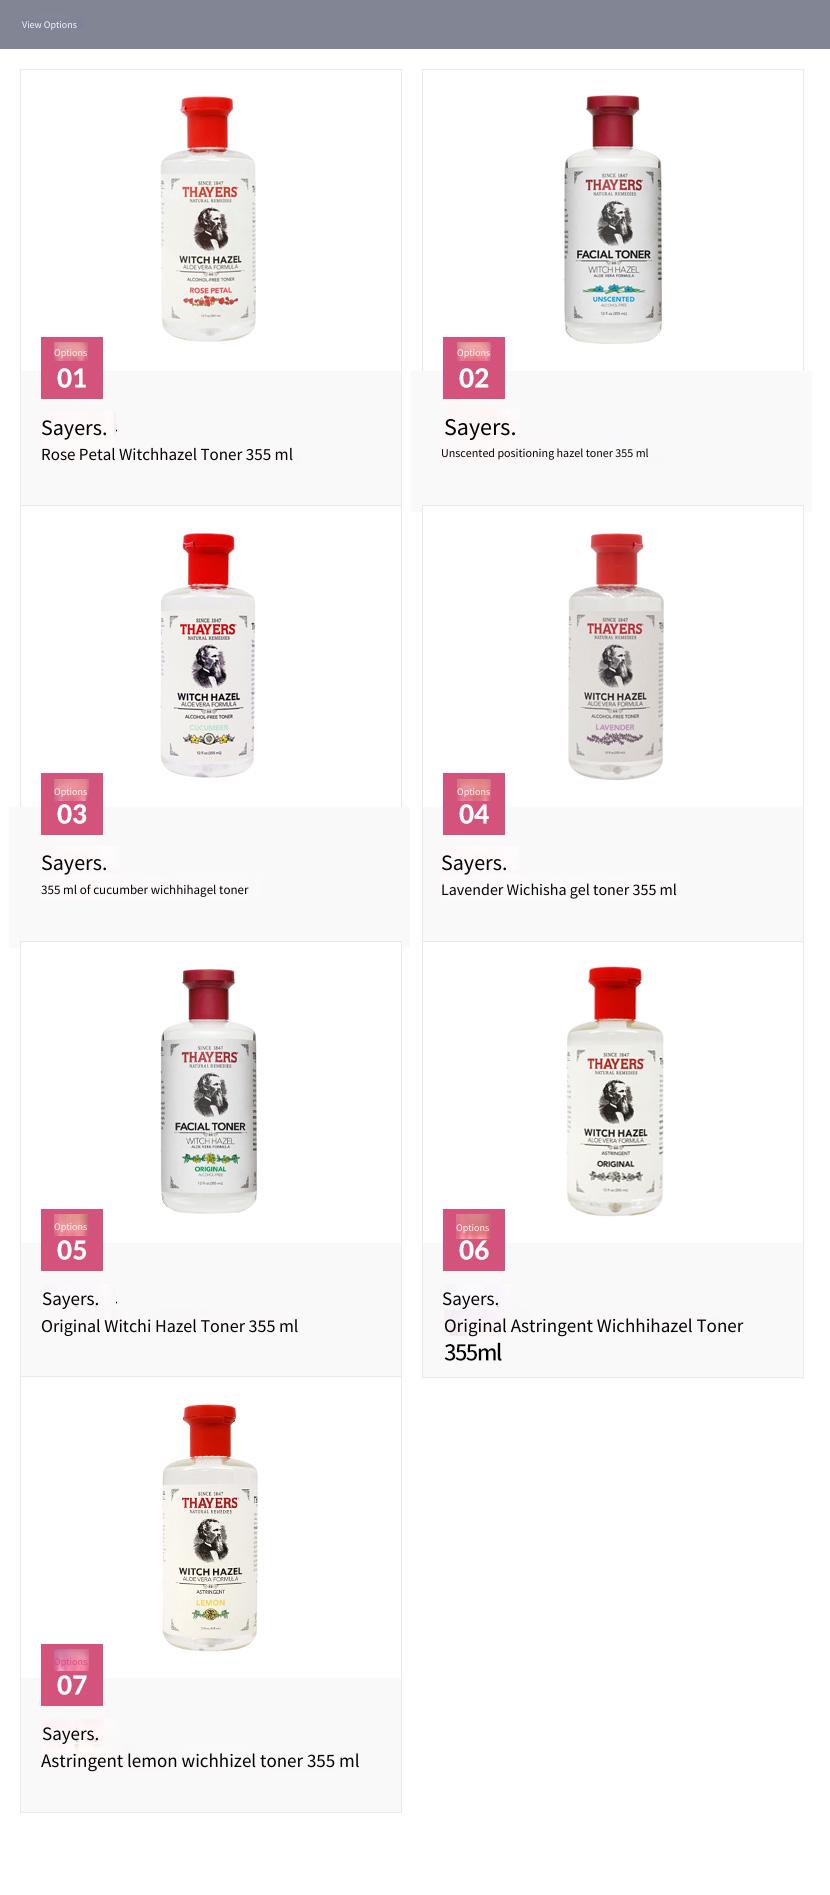This screenshot has width=830, height=1895.
Task: Click Lavender Wichisha gel toner 355 ml text
Action: [x=559, y=890]
